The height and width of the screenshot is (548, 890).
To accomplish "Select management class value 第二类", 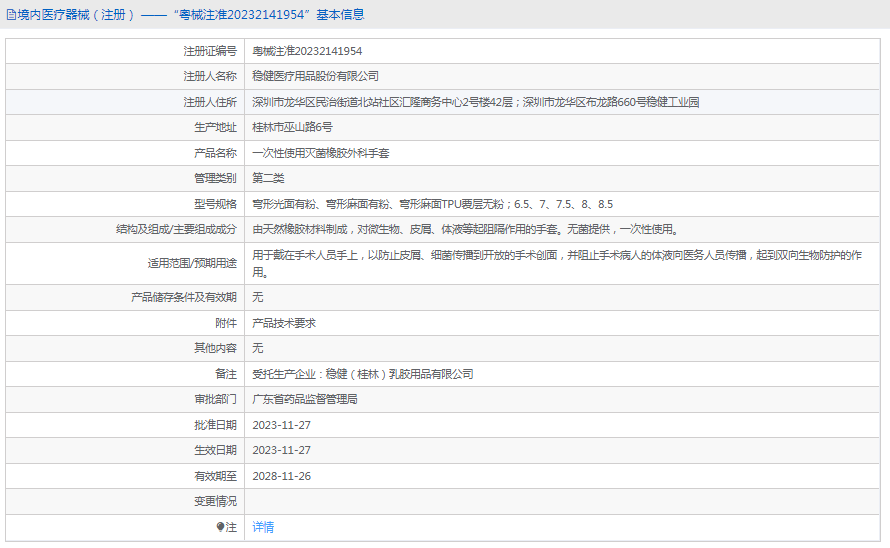I will click(268, 178).
